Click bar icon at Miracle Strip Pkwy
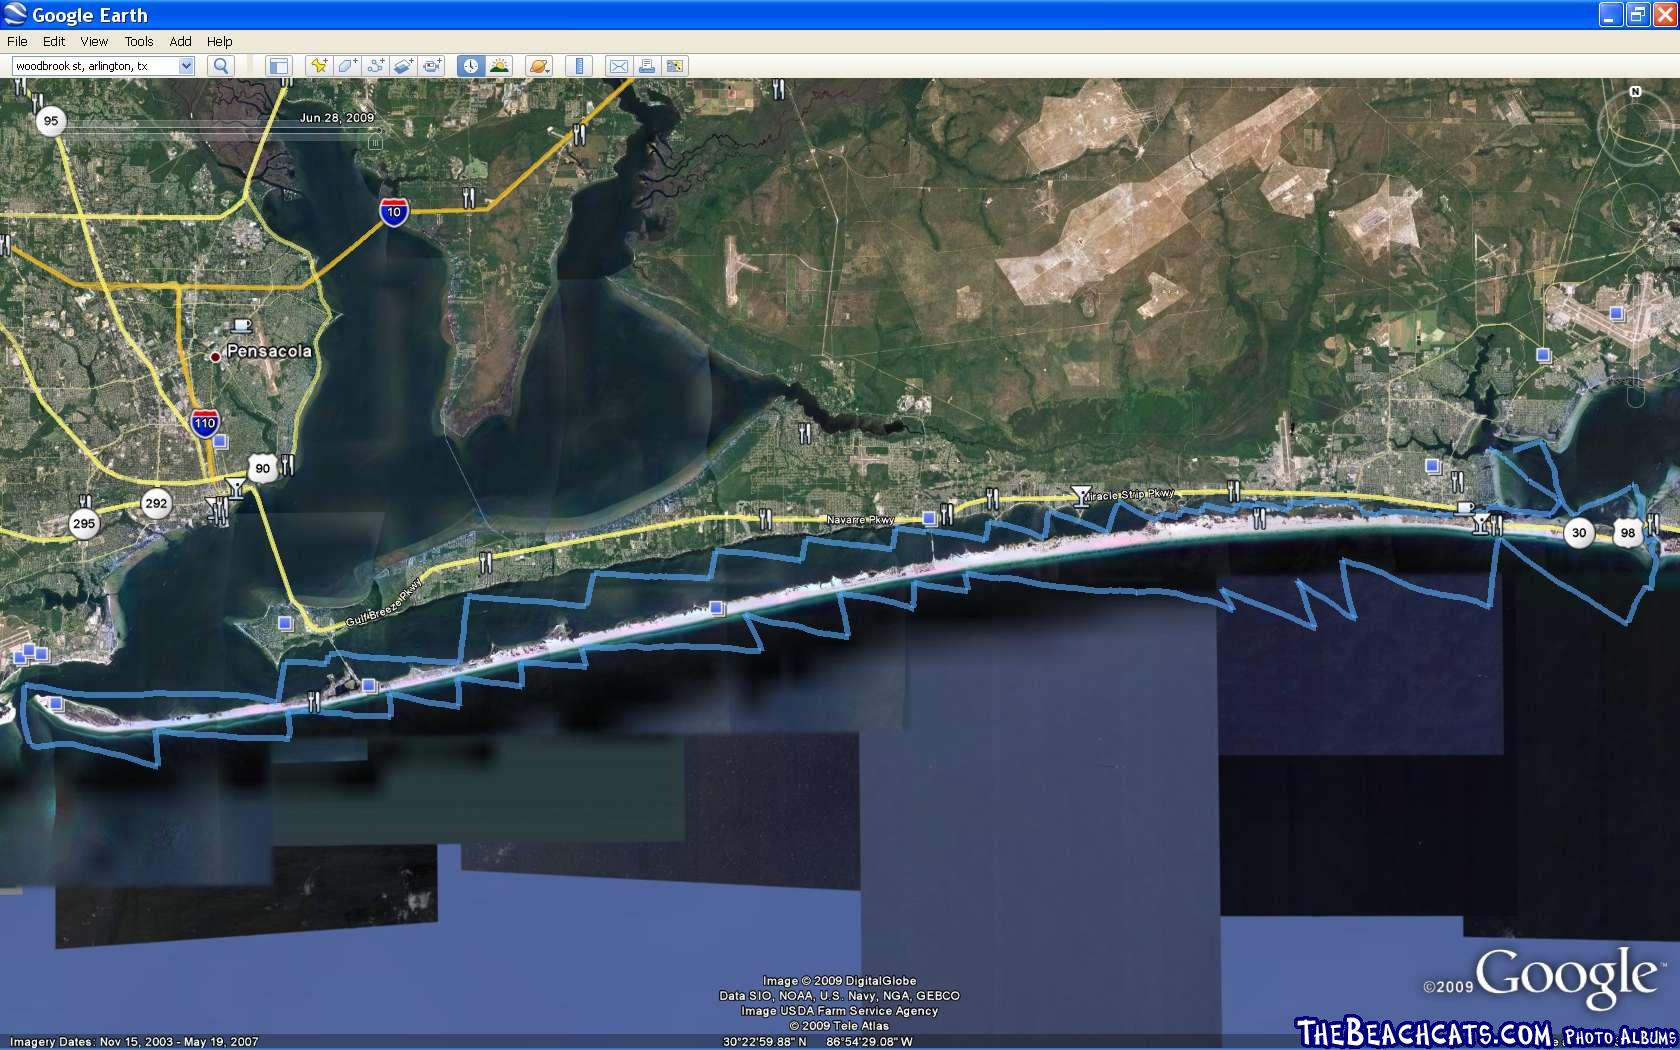The height and width of the screenshot is (1050, 1680). pos(1081,495)
